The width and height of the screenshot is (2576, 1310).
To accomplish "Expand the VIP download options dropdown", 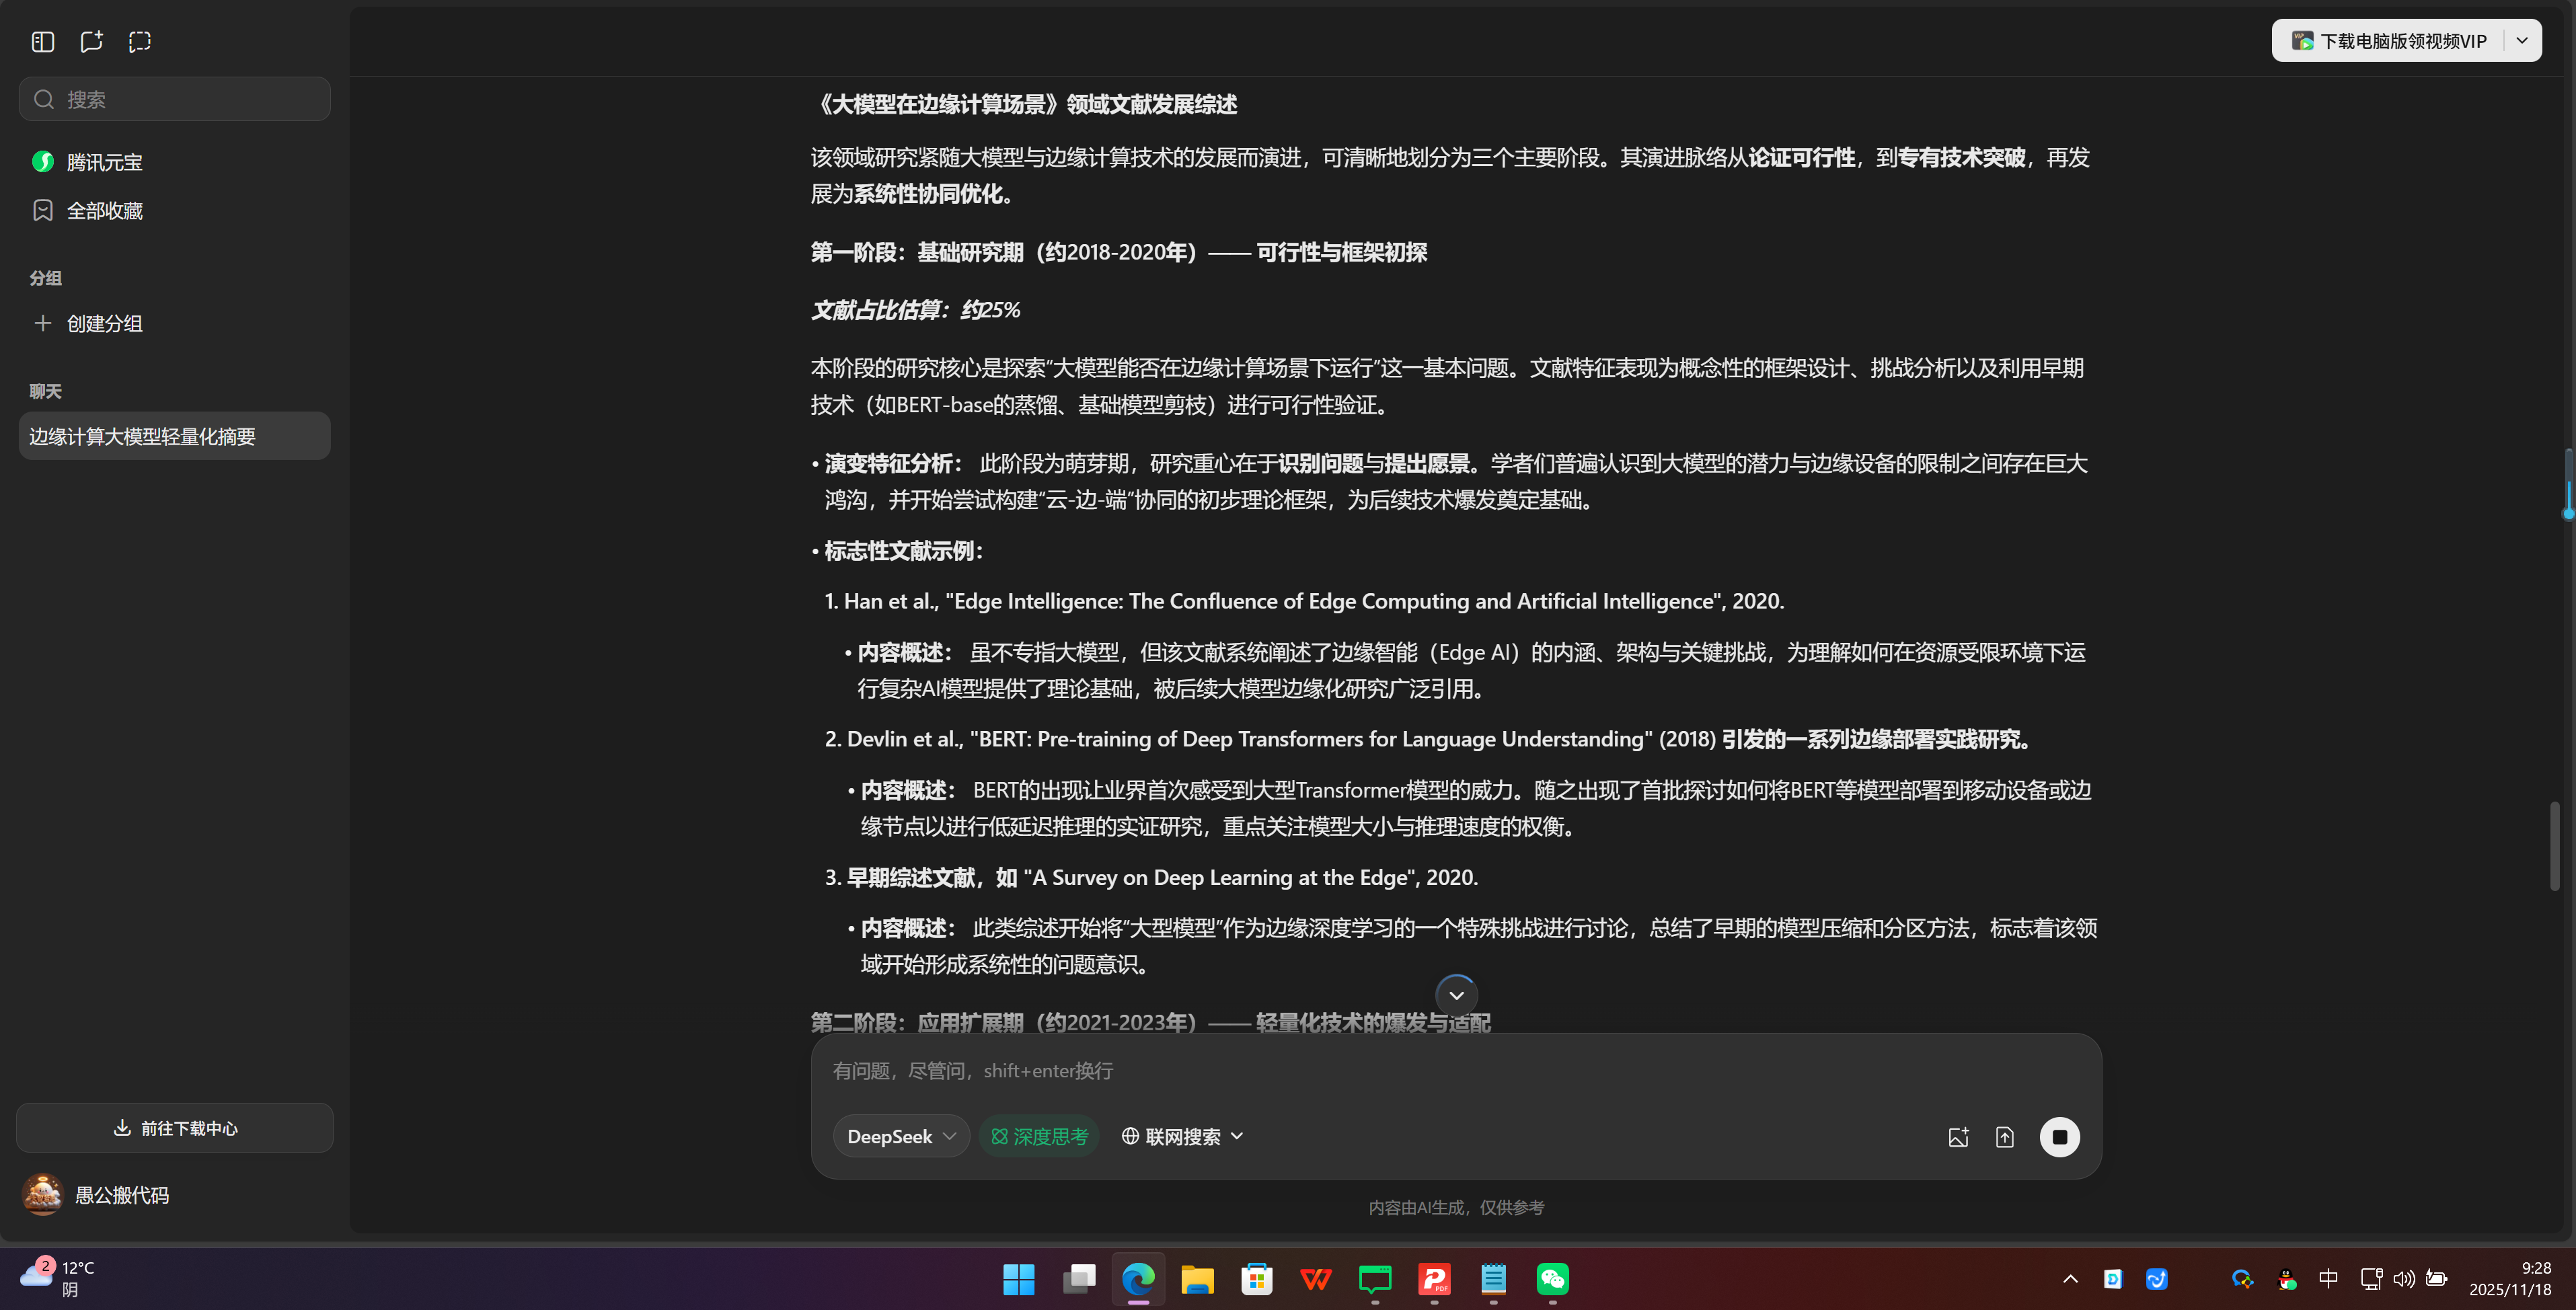I will [x=2522, y=40].
